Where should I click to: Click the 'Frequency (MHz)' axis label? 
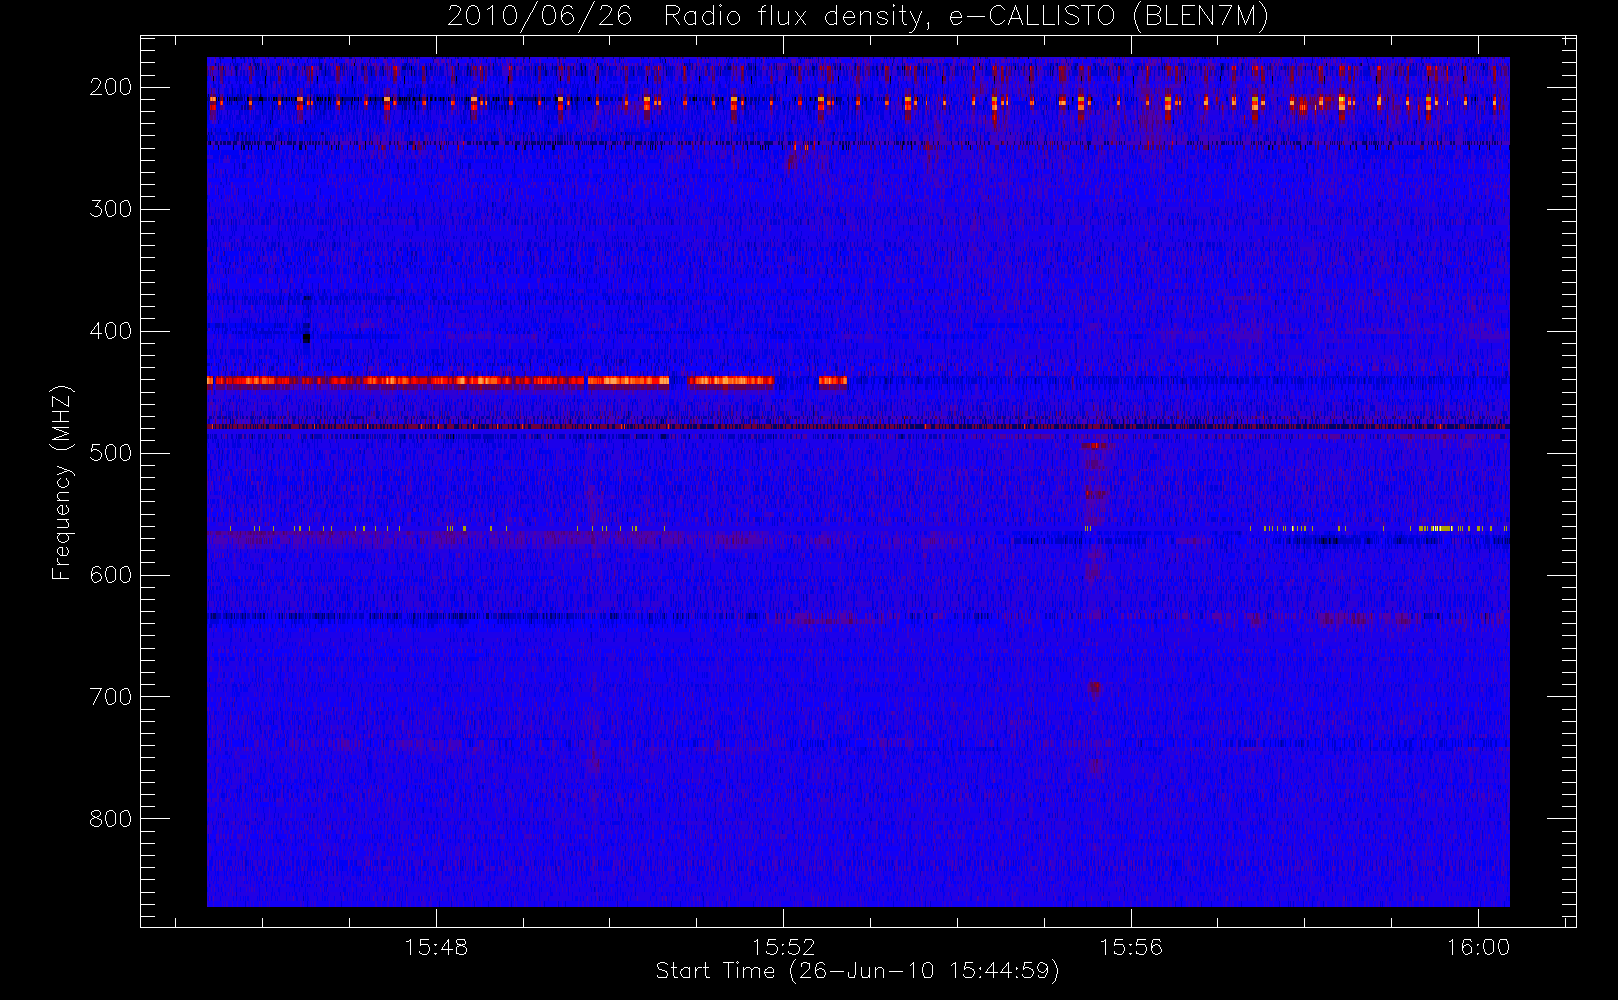coord(62,482)
